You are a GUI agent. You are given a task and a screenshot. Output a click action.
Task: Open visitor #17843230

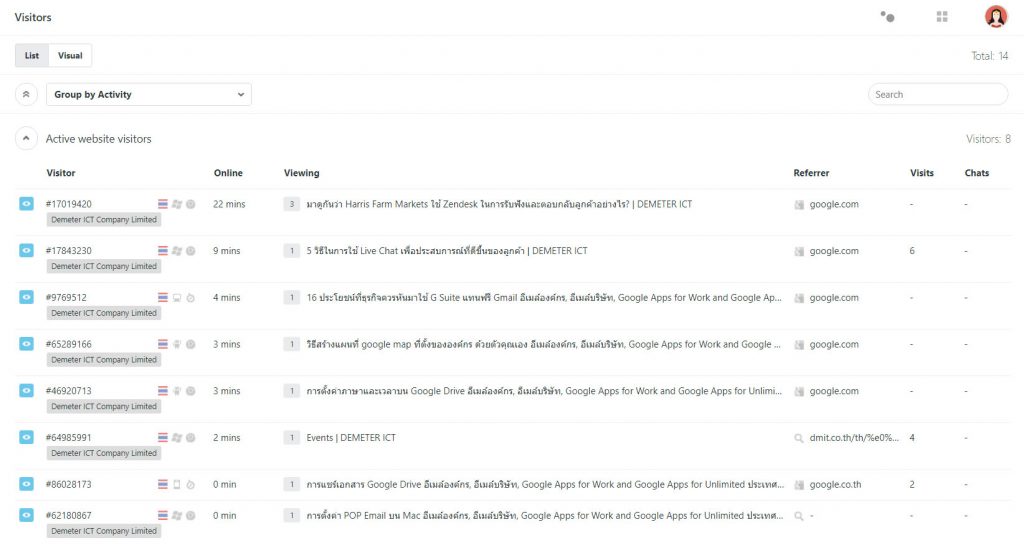pos(69,251)
